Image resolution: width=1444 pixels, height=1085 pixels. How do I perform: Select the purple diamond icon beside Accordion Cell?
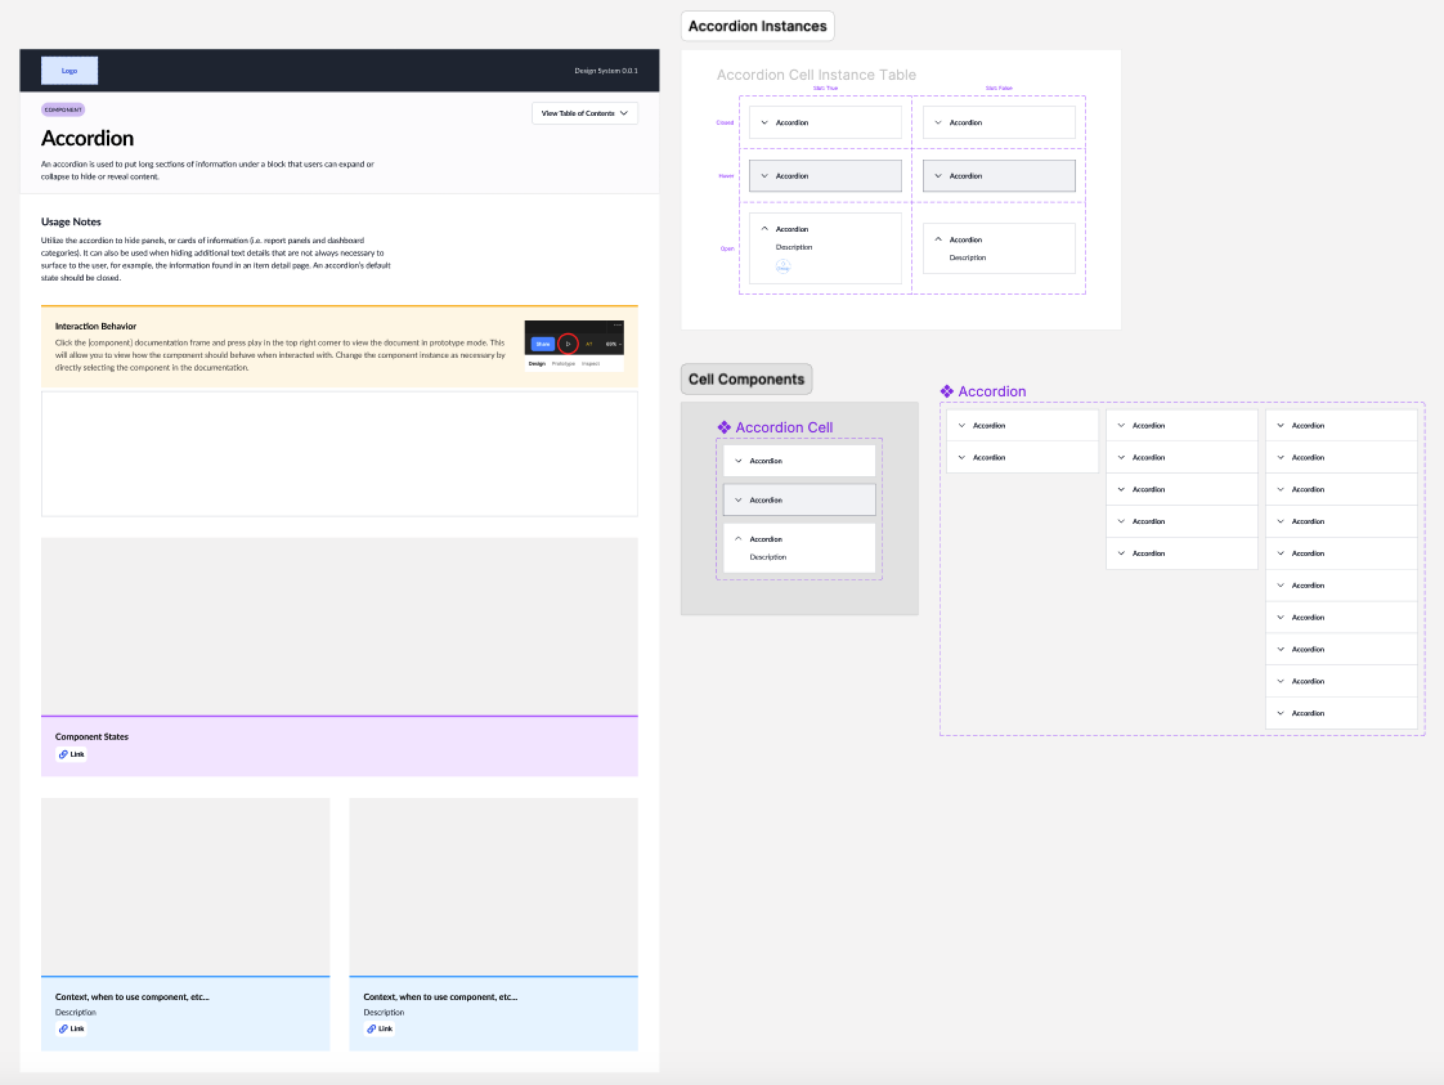click(725, 427)
